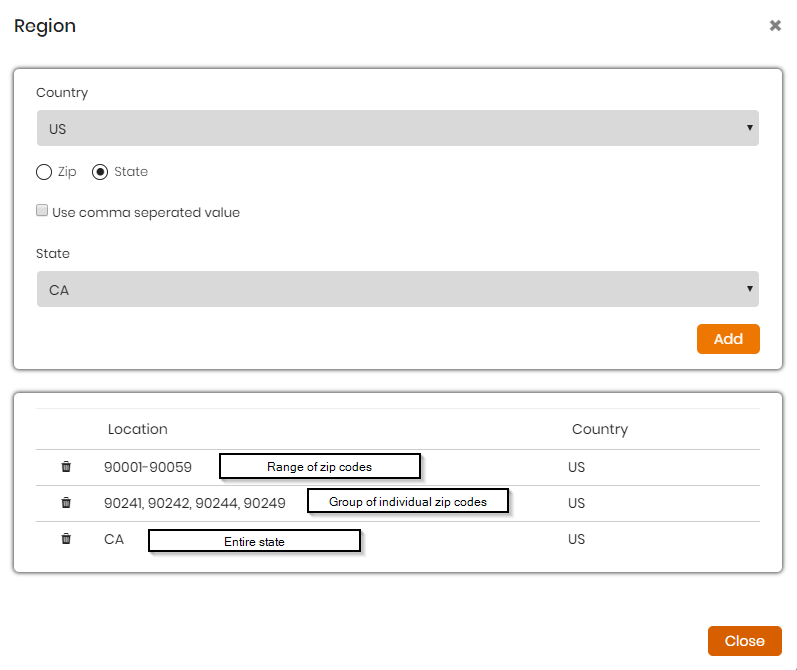Image resolution: width=797 pixels, height=670 pixels.
Task: Click the Location column header
Action: coord(138,429)
